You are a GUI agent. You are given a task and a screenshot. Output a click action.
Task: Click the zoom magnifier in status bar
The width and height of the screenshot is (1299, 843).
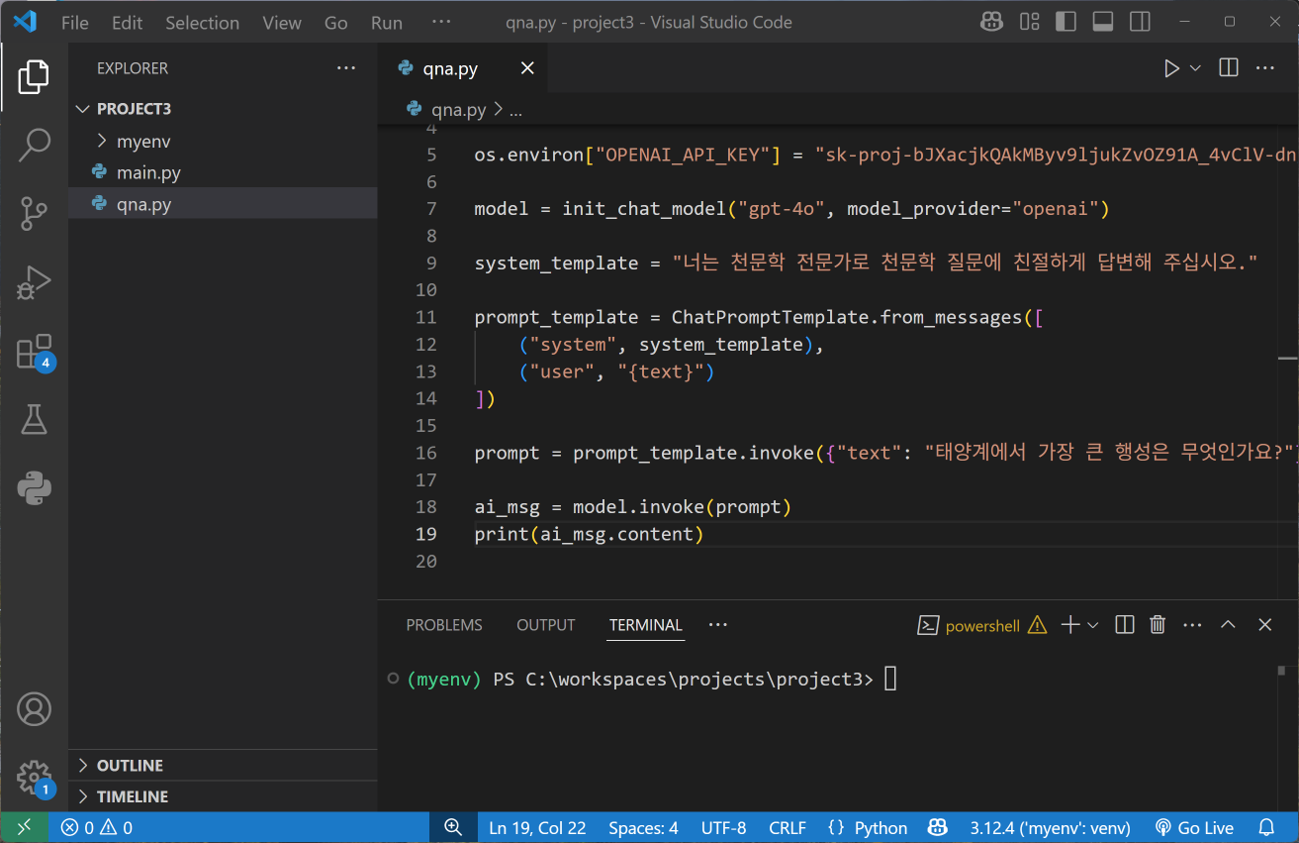(x=453, y=827)
